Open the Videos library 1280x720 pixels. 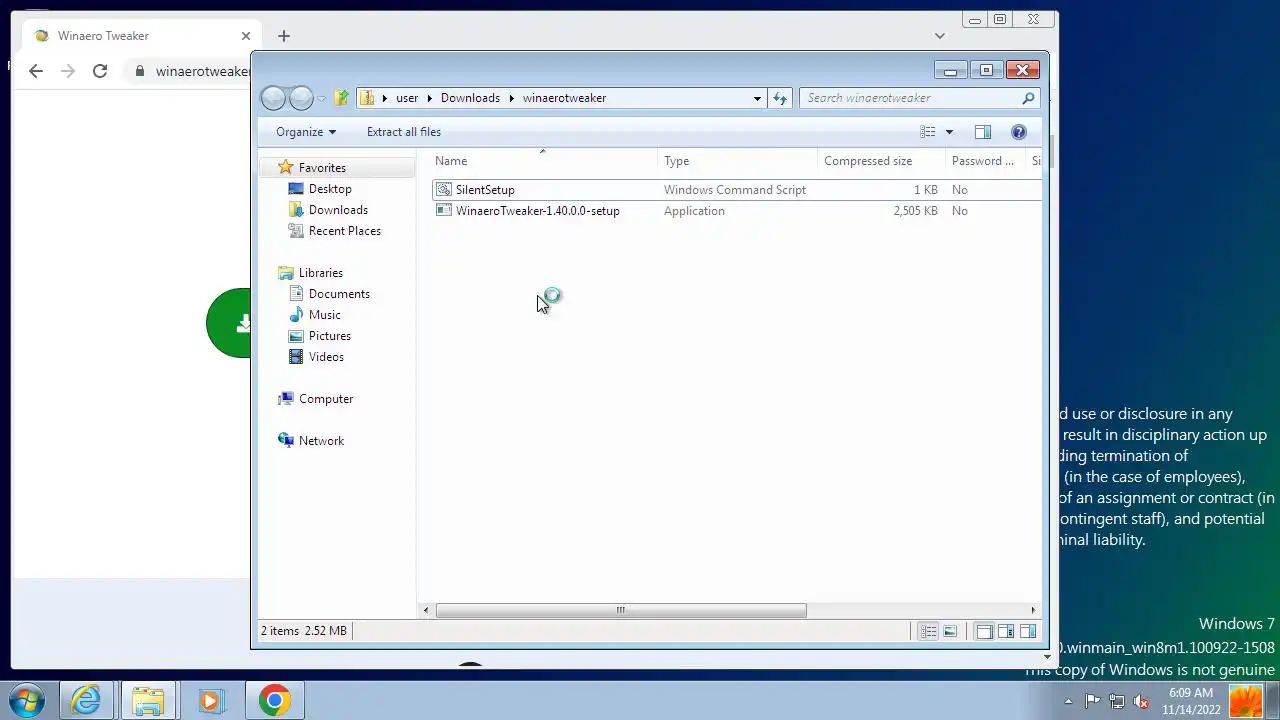(x=326, y=357)
